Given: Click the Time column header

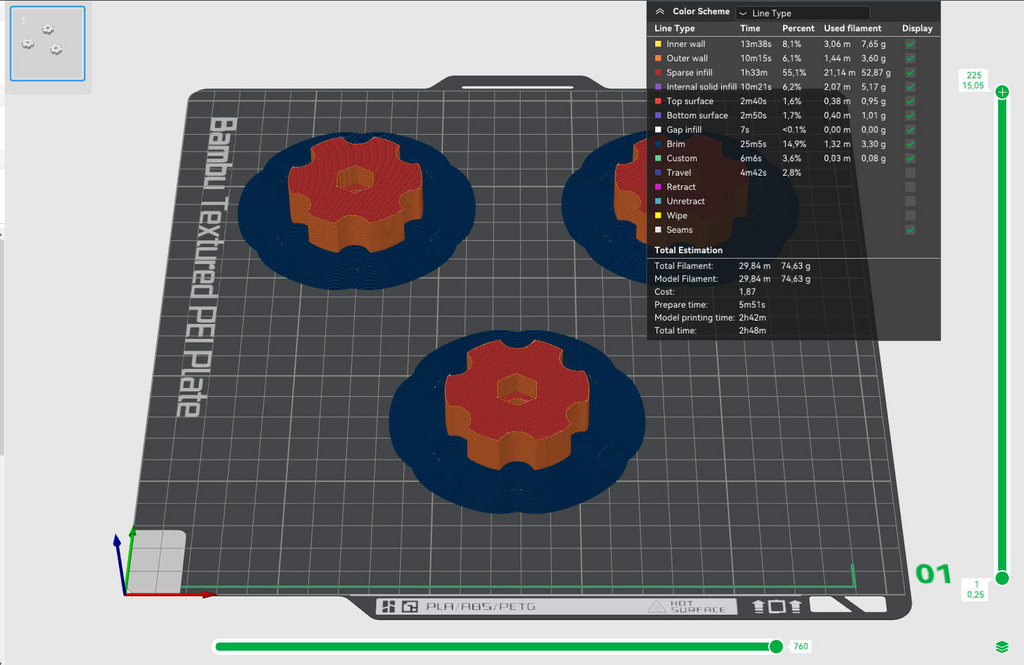Looking at the screenshot, I should pyautogui.click(x=750, y=29).
